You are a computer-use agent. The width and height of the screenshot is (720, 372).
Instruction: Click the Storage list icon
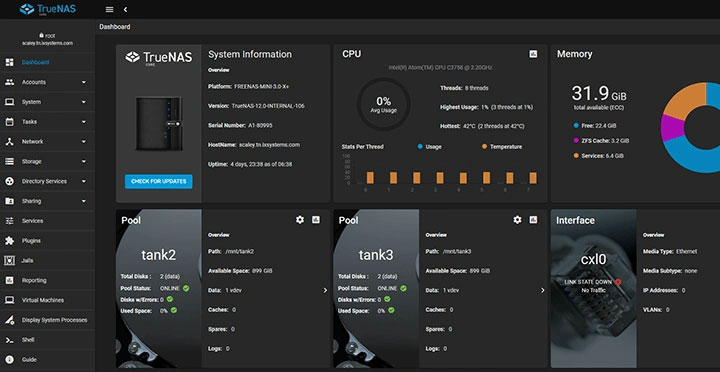[x=9, y=161]
